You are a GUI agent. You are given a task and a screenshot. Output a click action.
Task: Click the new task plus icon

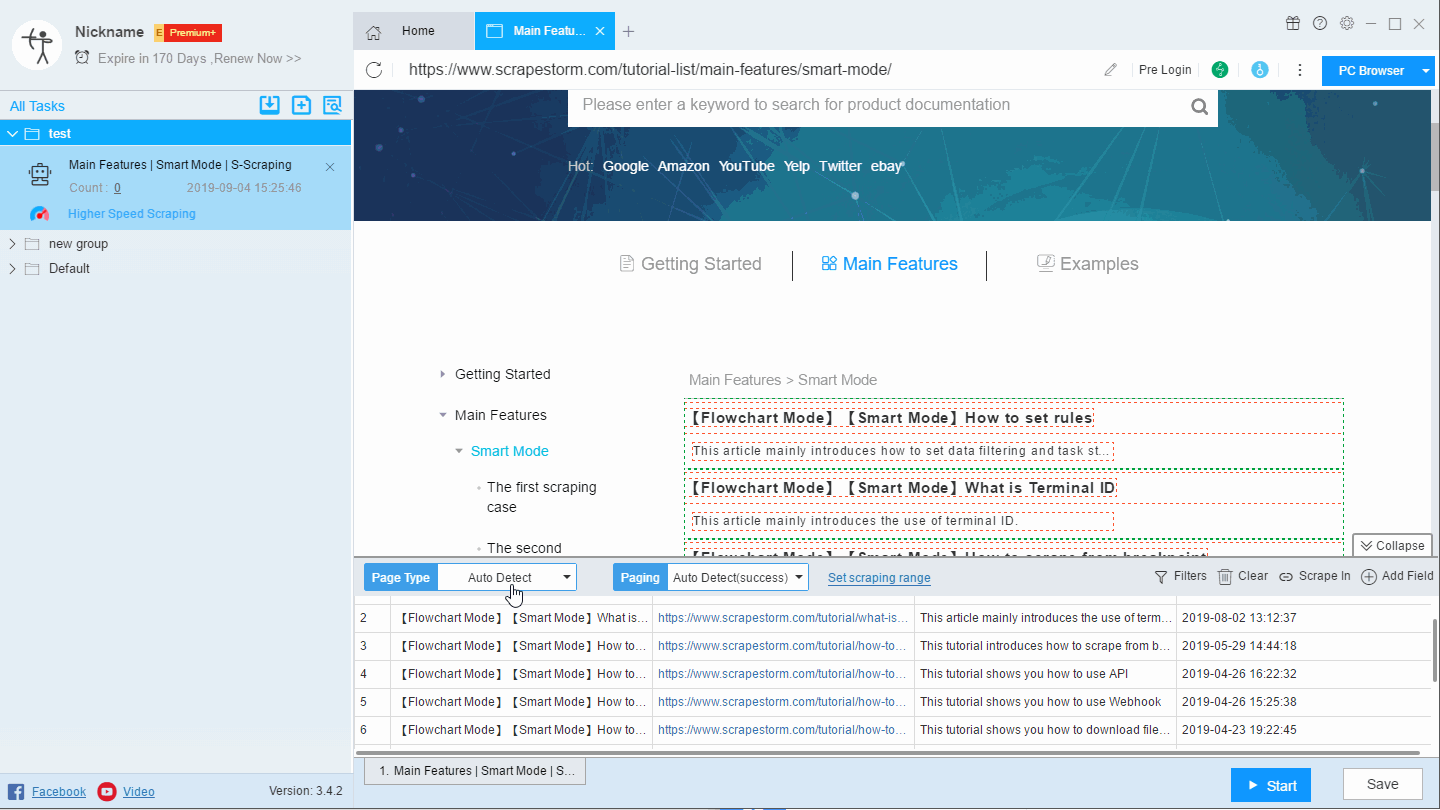coord(301,105)
